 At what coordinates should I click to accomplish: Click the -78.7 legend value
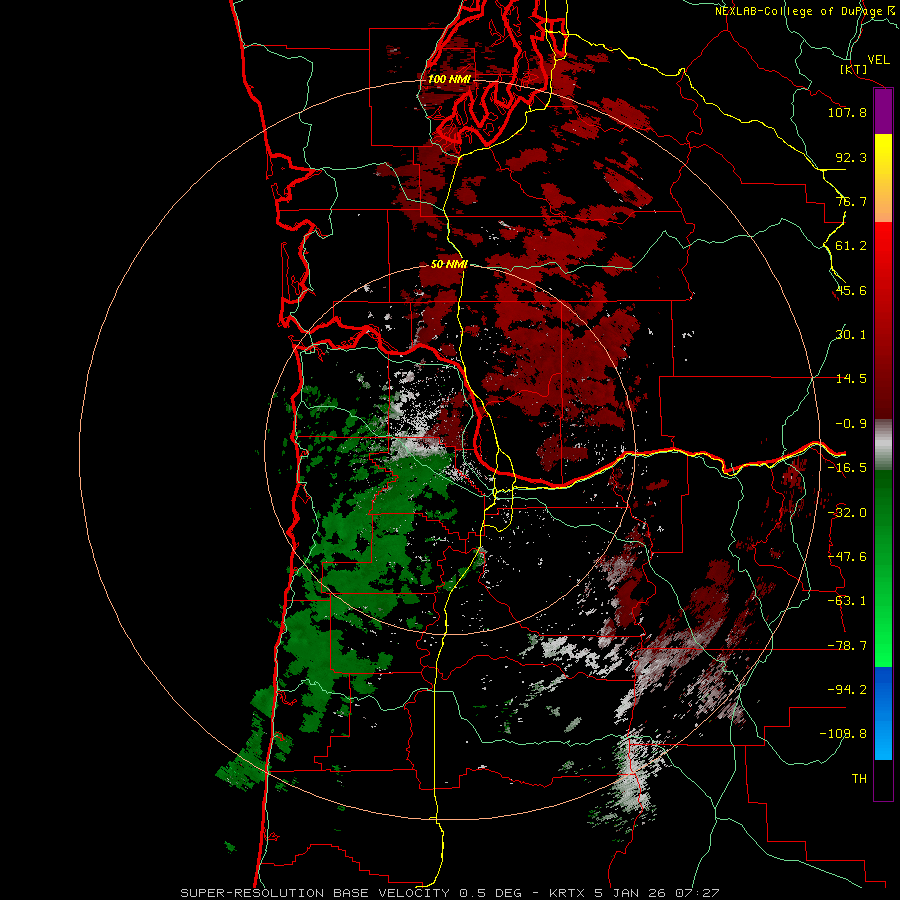[847, 646]
